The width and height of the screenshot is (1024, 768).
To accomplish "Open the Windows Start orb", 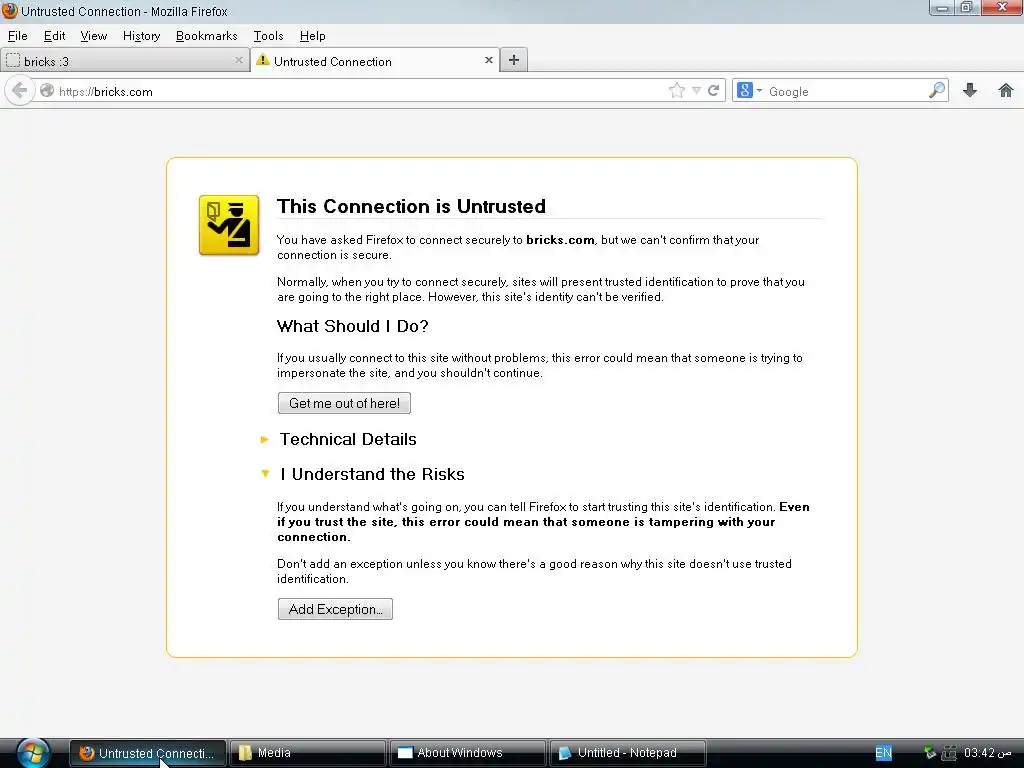I will pos(33,753).
